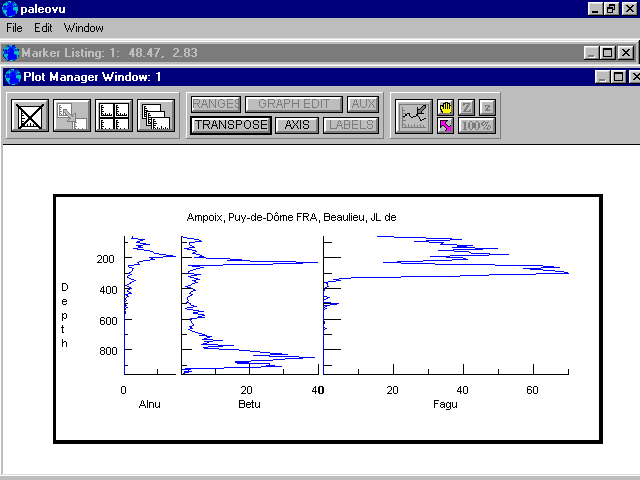The width and height of the screenshot is (640, 480).
Task: Reset zoom with the 100% button
Action: (477, 126)
